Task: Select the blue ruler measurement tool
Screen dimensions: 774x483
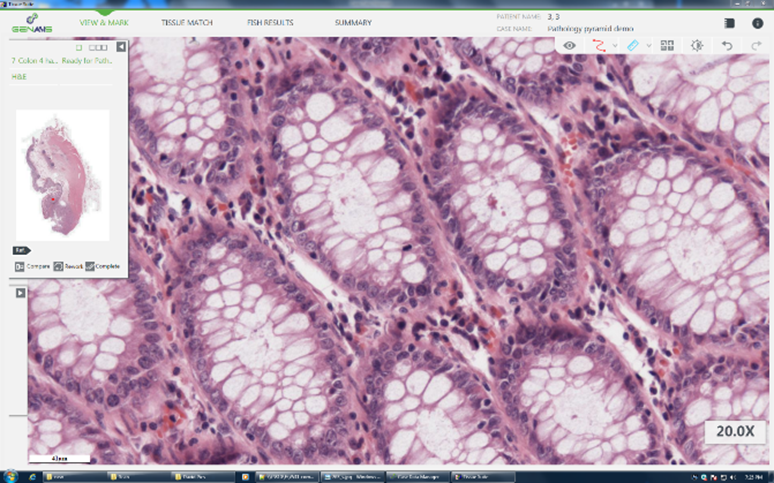Action: (633, 45)
